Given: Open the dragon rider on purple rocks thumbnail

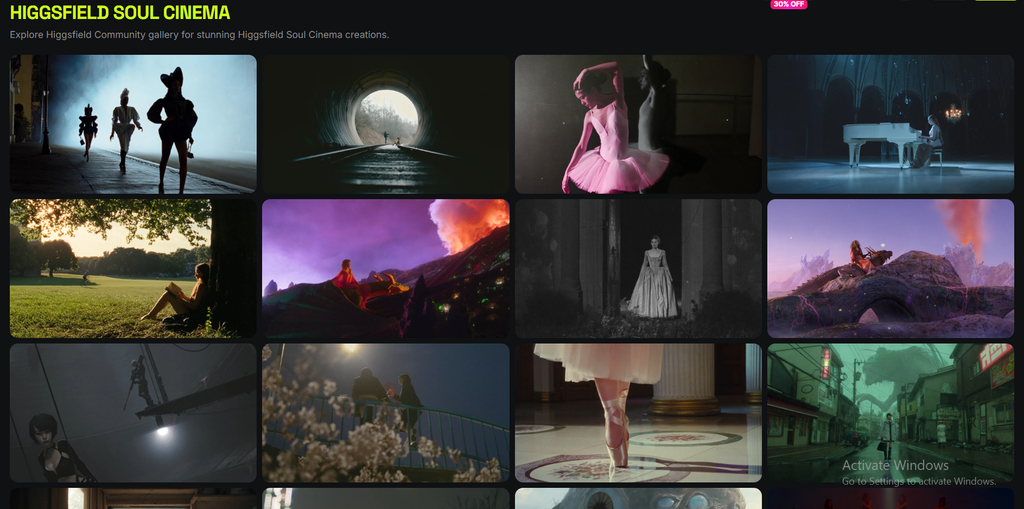Looking at the screenshot, I should coord(891,269).
